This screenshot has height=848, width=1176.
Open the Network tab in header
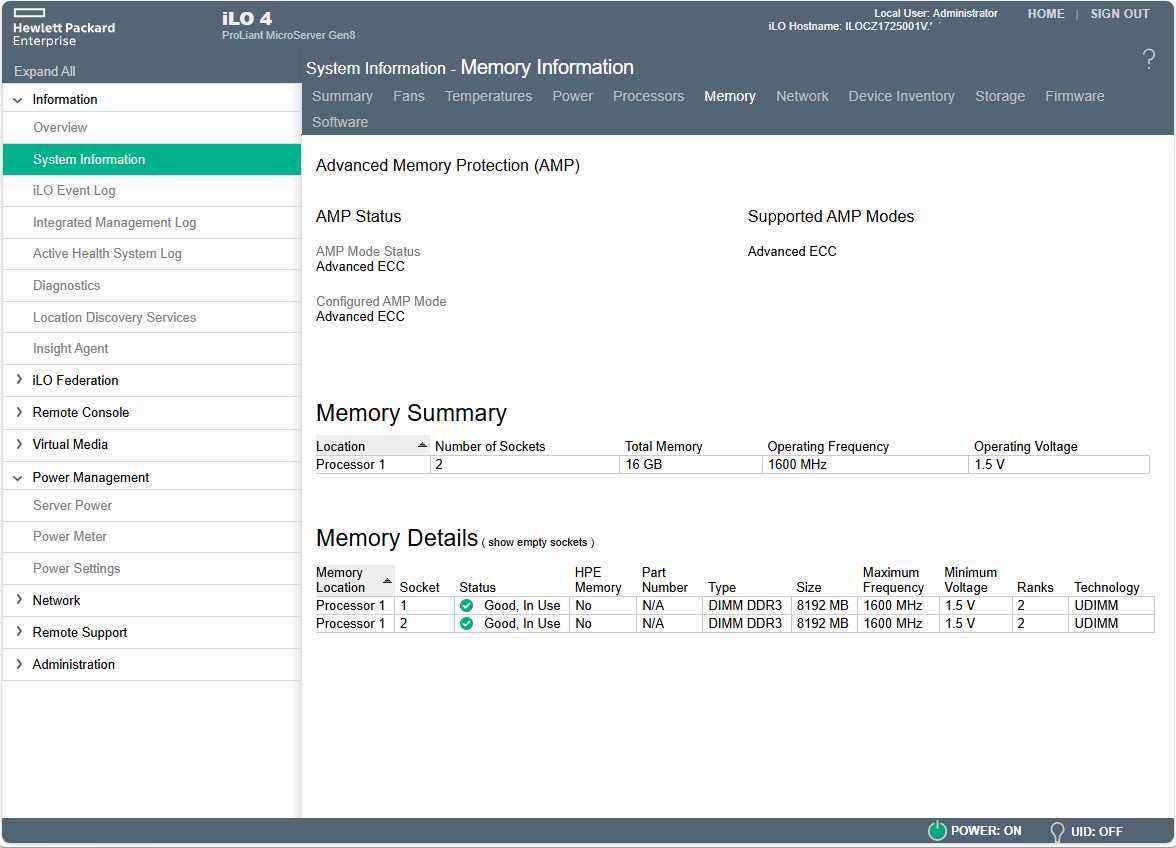(802, 96)
